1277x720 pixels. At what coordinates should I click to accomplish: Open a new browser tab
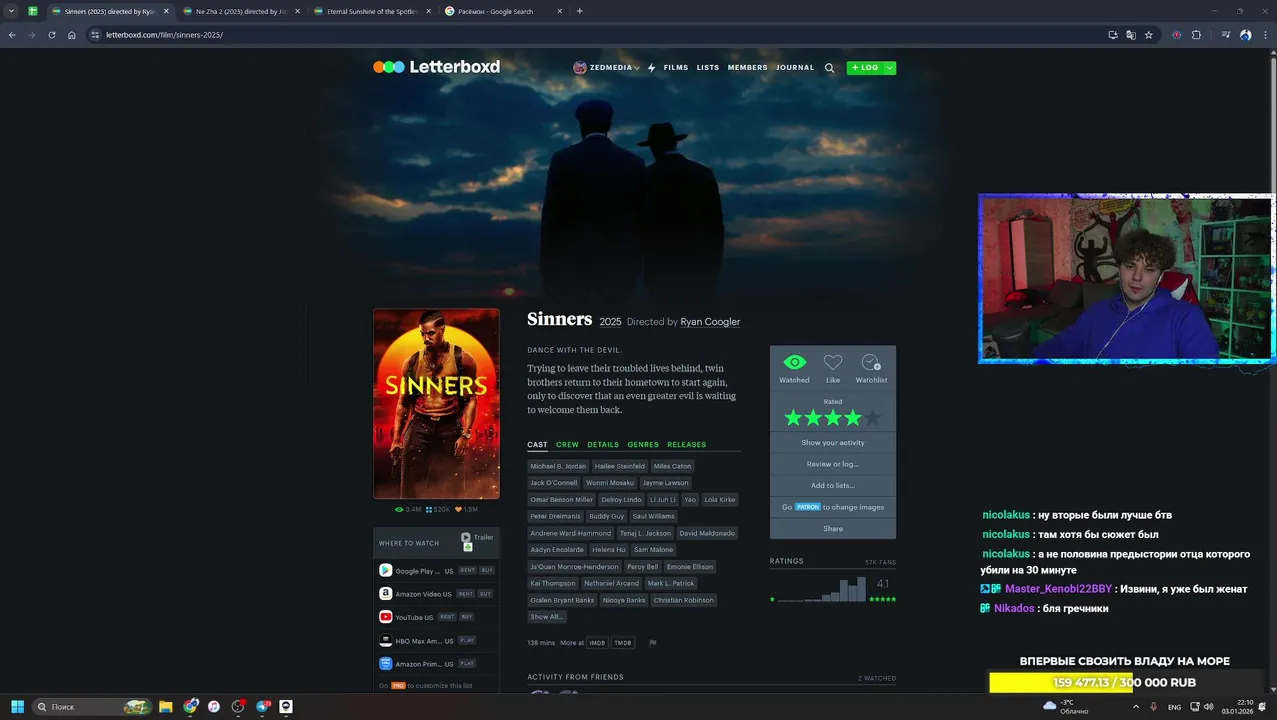click(x=579, y=11)
